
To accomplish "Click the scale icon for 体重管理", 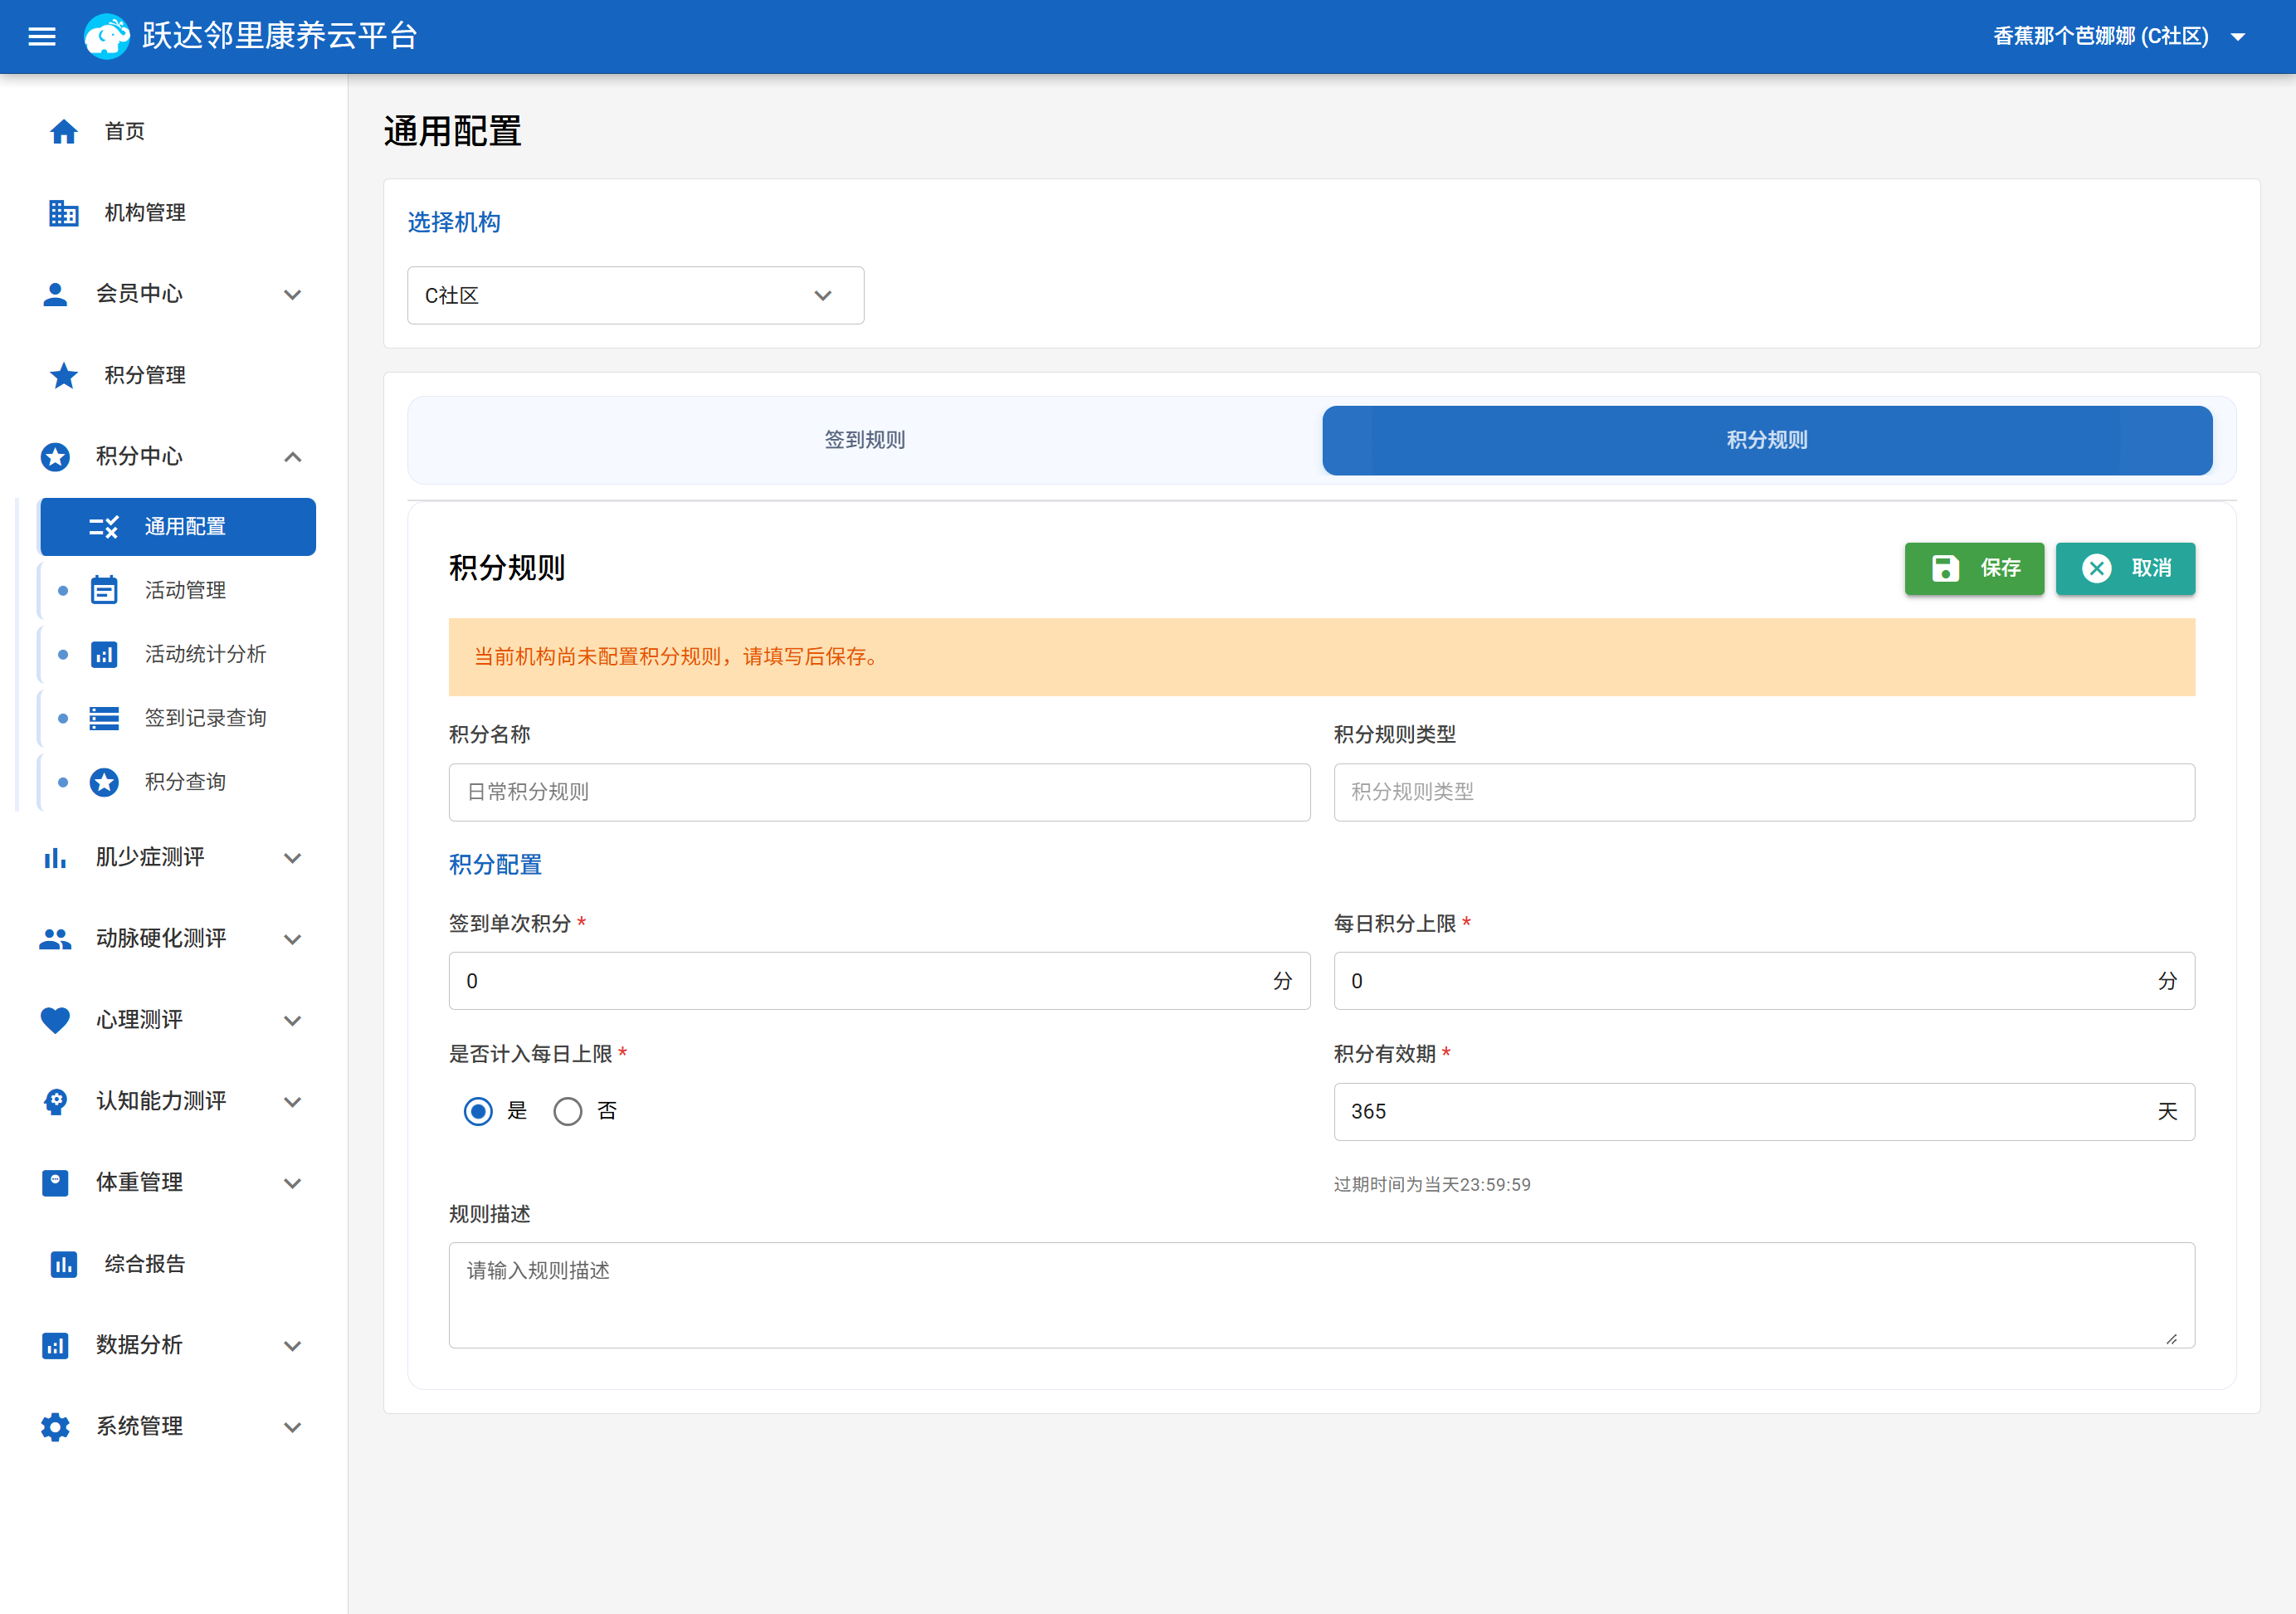I will coord(55,1183).
